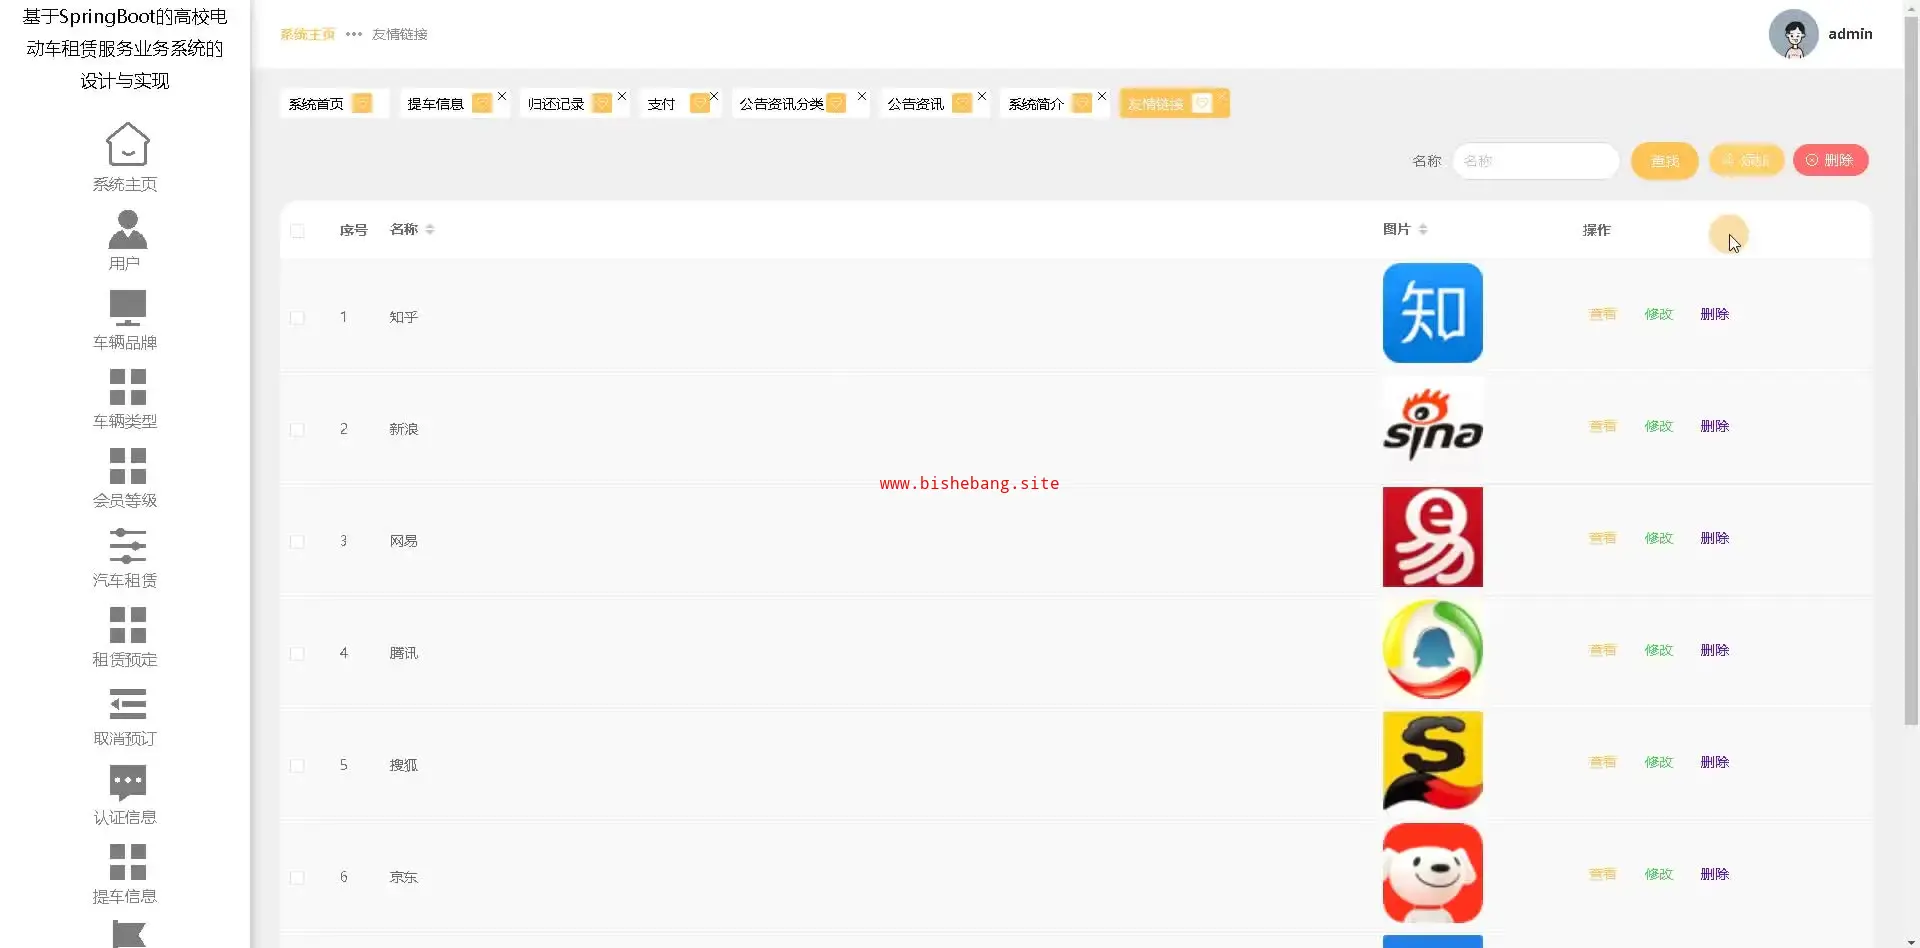
Task: Open 提车信息 grid icon in sidebar
Action: [127, 862]
